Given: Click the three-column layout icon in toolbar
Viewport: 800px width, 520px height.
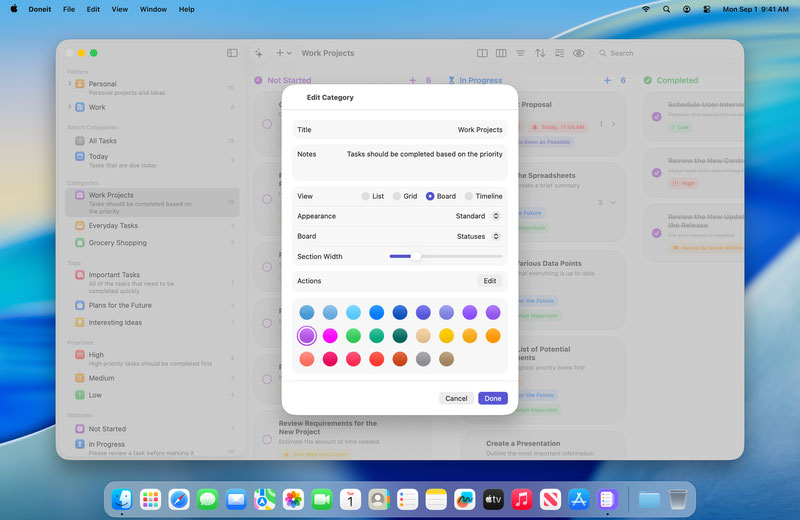Looking at the screenshot, I should [501, 53].
